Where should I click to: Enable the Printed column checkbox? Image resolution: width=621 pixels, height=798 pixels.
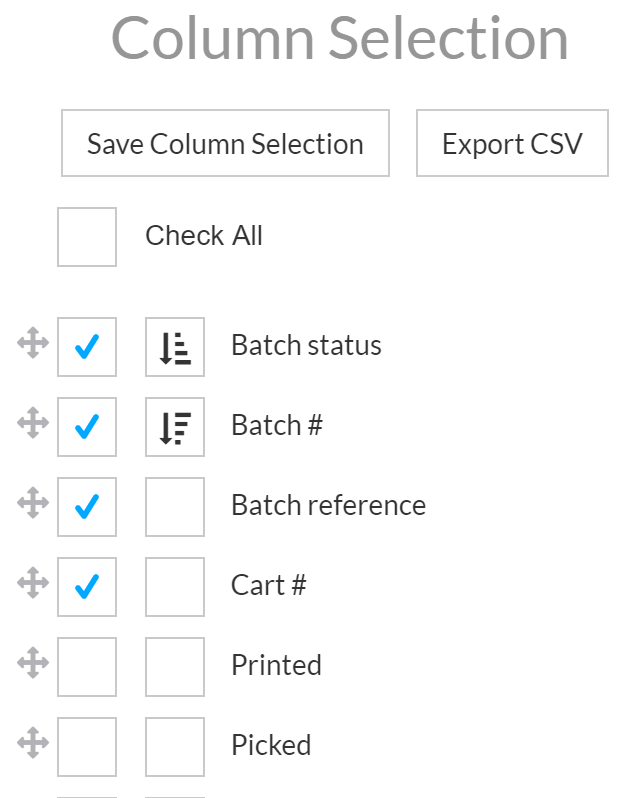point(87,667)
